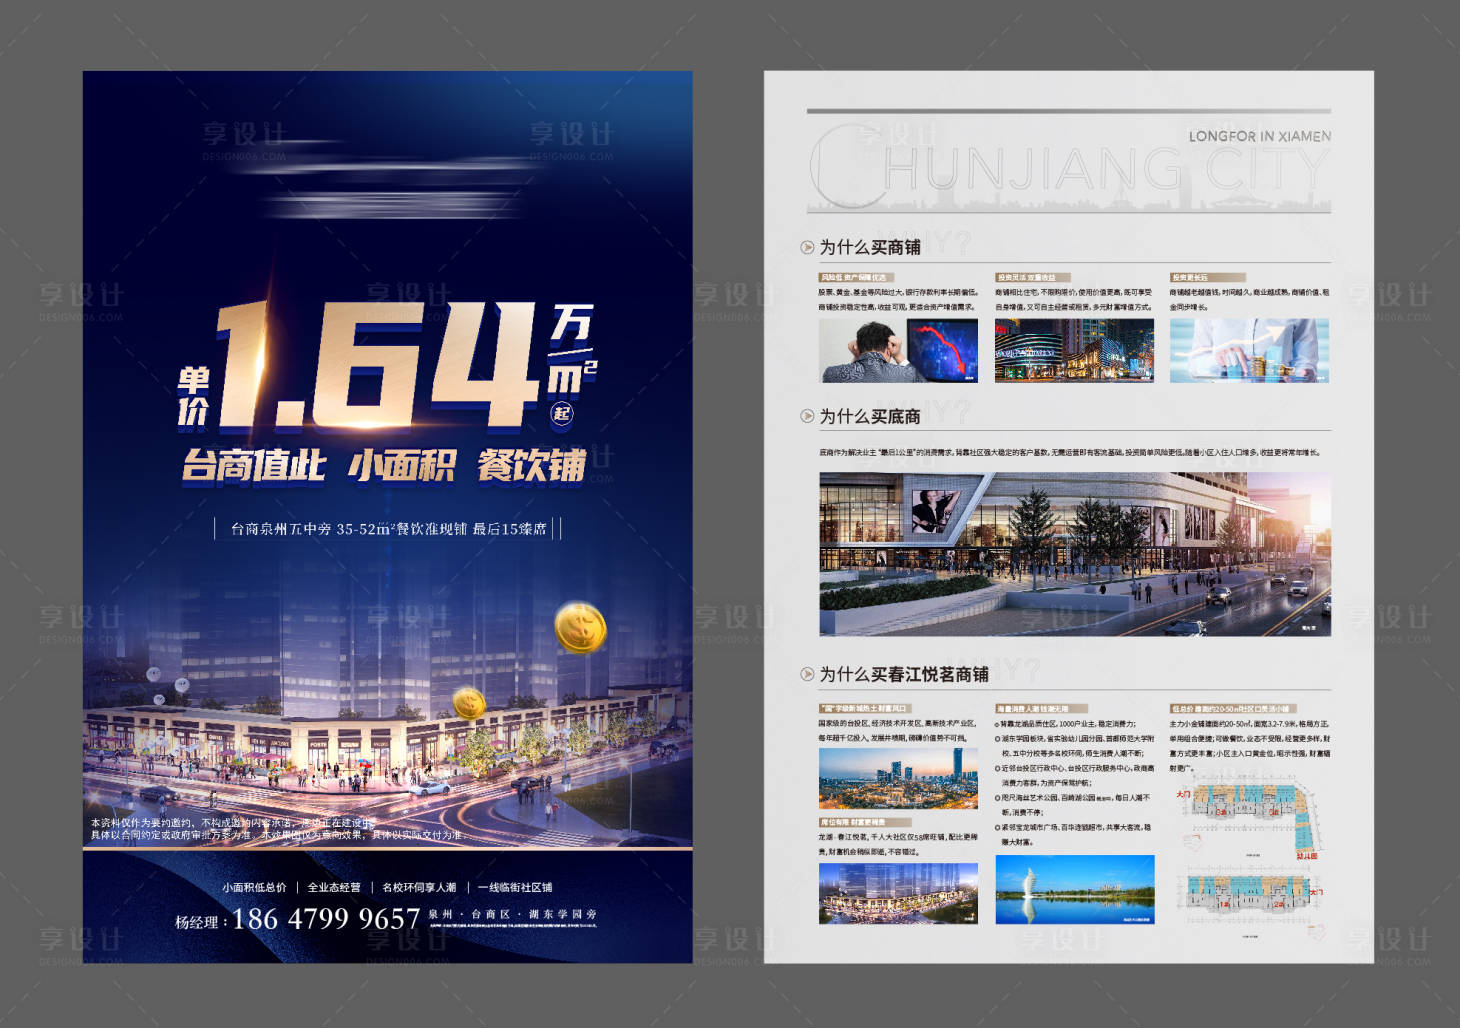
Task: Click the play bullet icon beside 为什么买春江悦茗商铺
Action: pyautogui.click(x=807, y=674)
